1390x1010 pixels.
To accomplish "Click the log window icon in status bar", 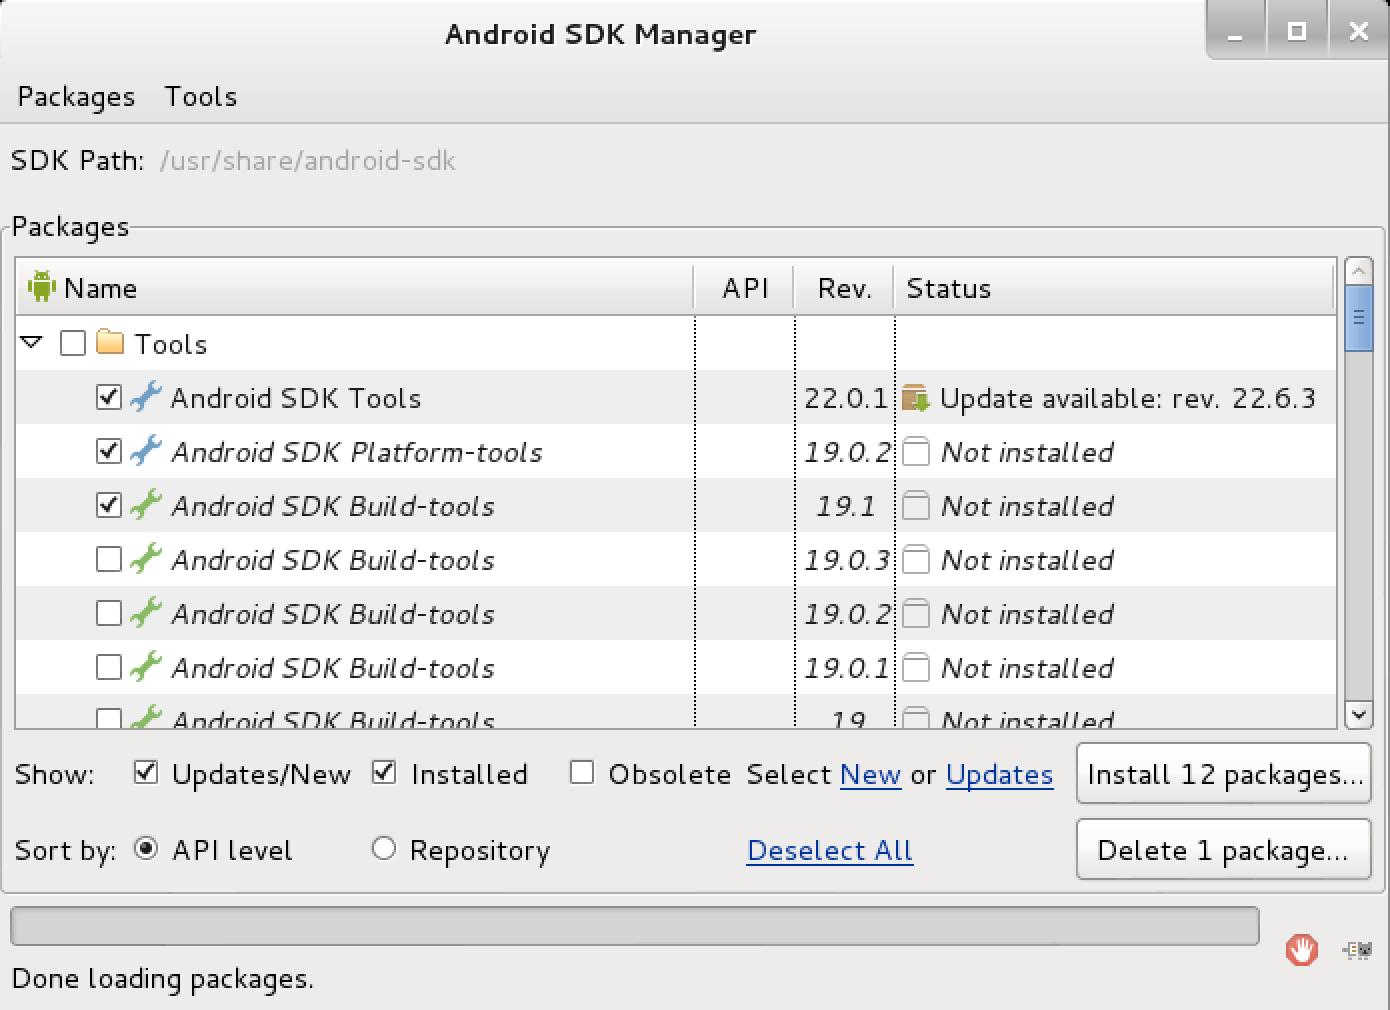I will click(x=1357, y=950).
